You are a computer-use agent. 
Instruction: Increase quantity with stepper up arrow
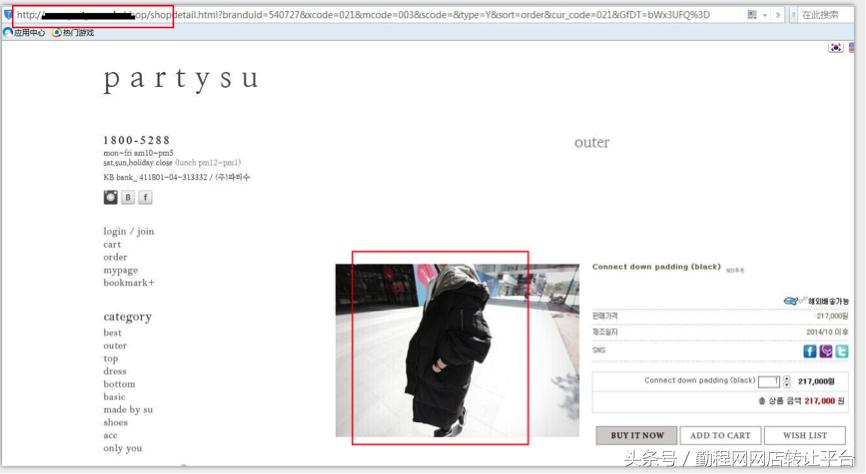coord(787,378)
